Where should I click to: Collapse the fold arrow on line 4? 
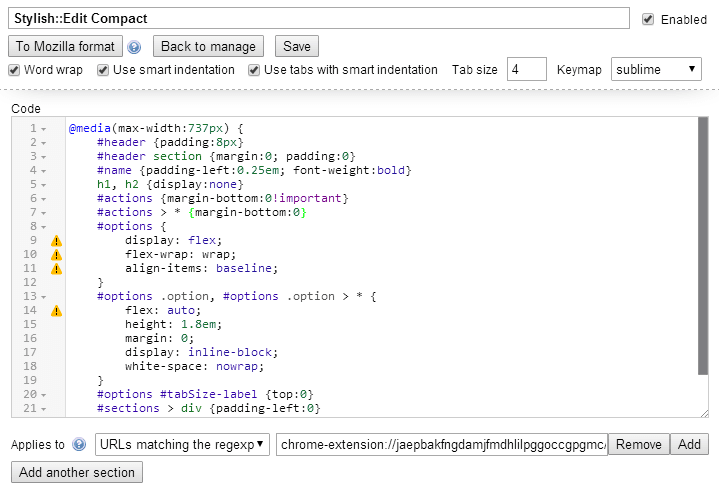tap(44, 171)
